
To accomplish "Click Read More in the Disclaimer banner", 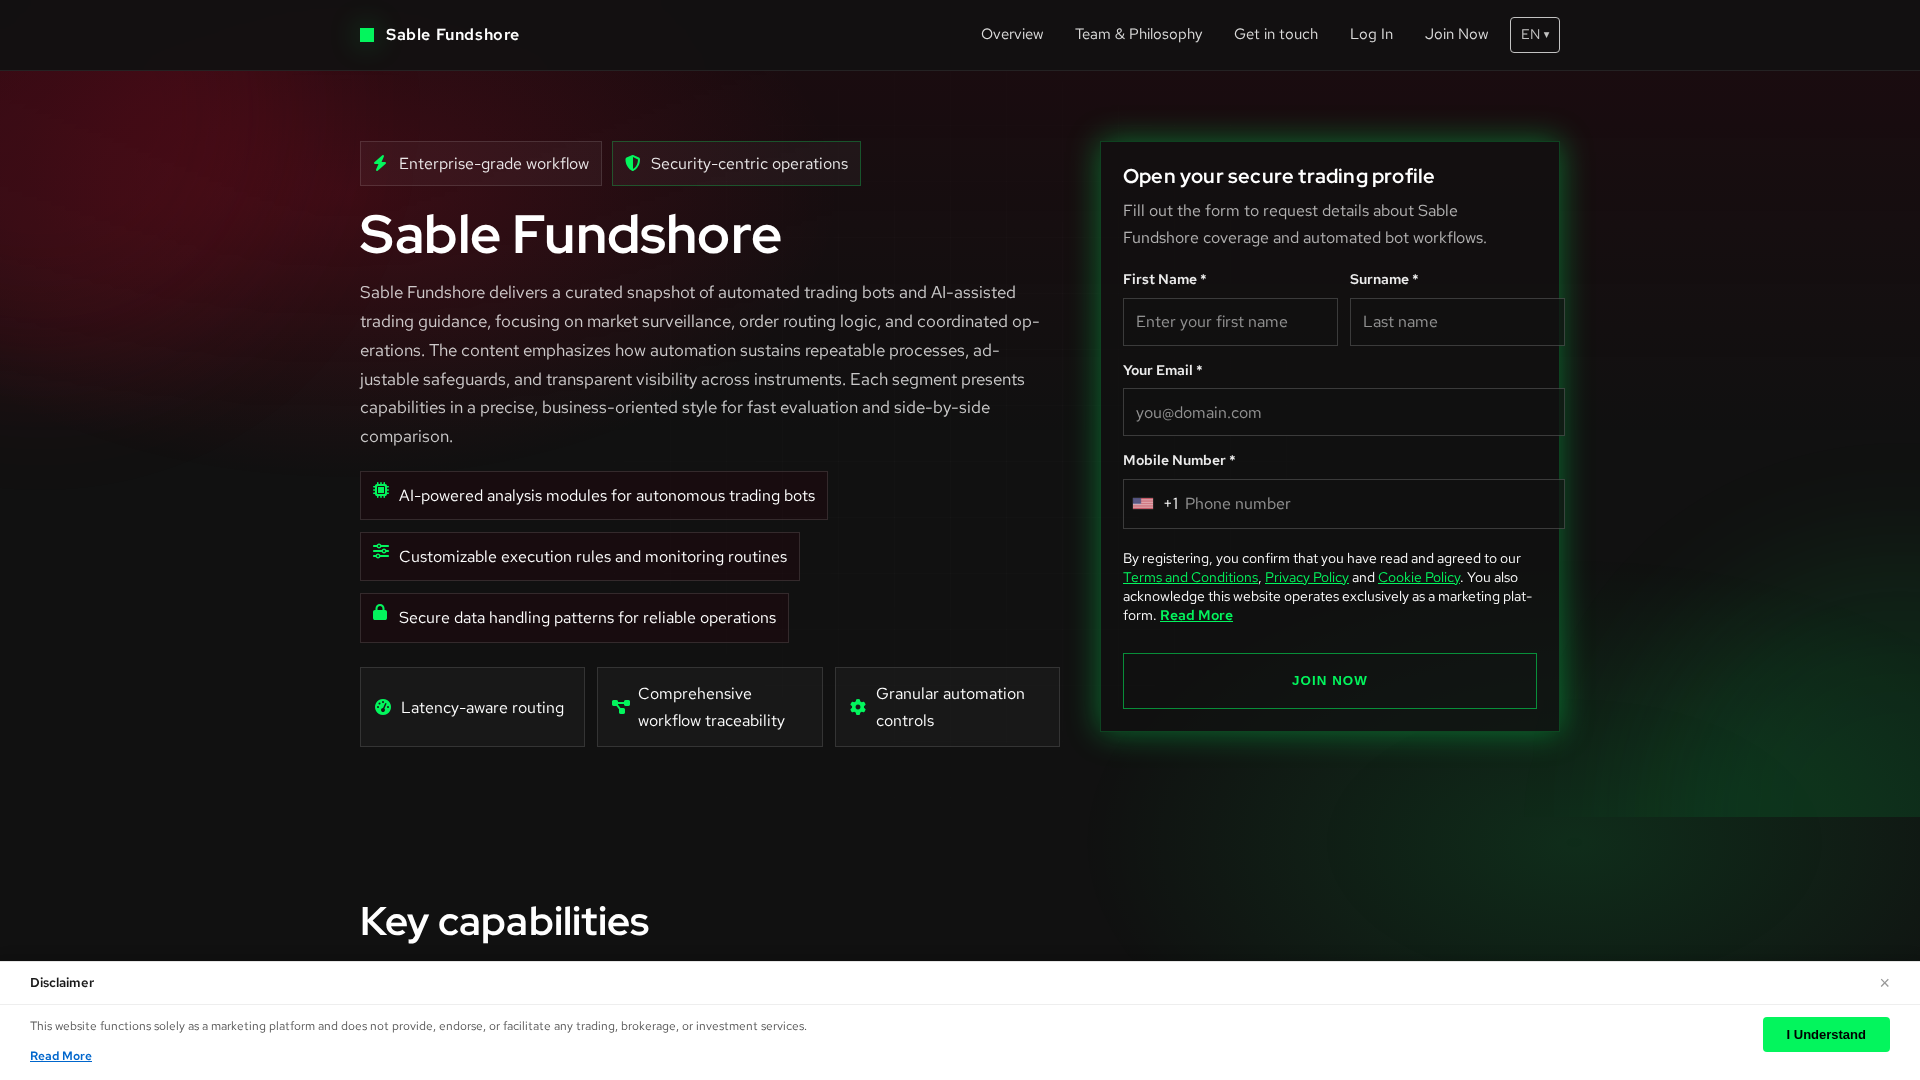I will point(61,1056).
